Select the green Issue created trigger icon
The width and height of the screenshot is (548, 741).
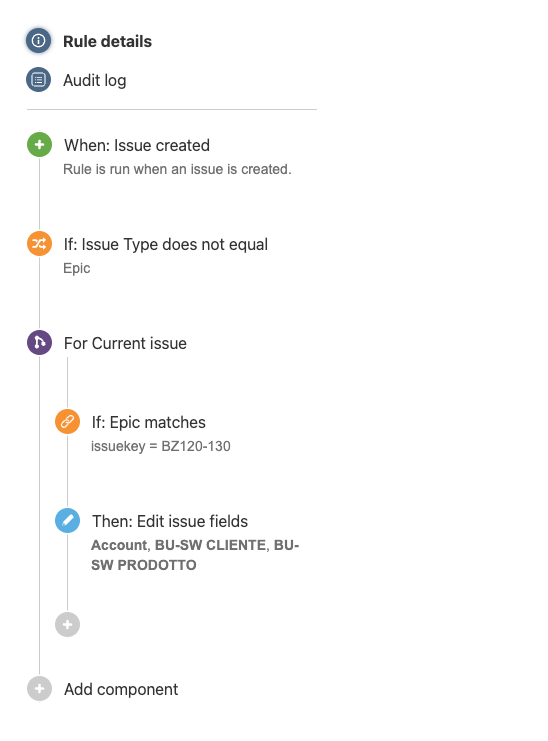tap(39, 145)
